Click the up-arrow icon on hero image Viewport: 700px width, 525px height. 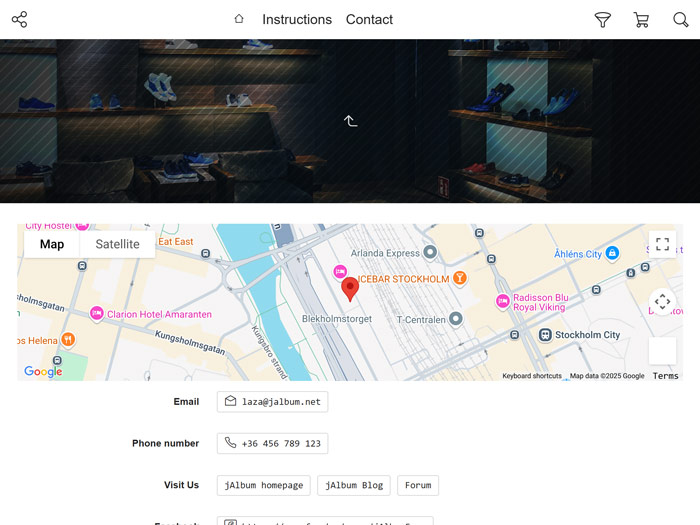point(350,121)
